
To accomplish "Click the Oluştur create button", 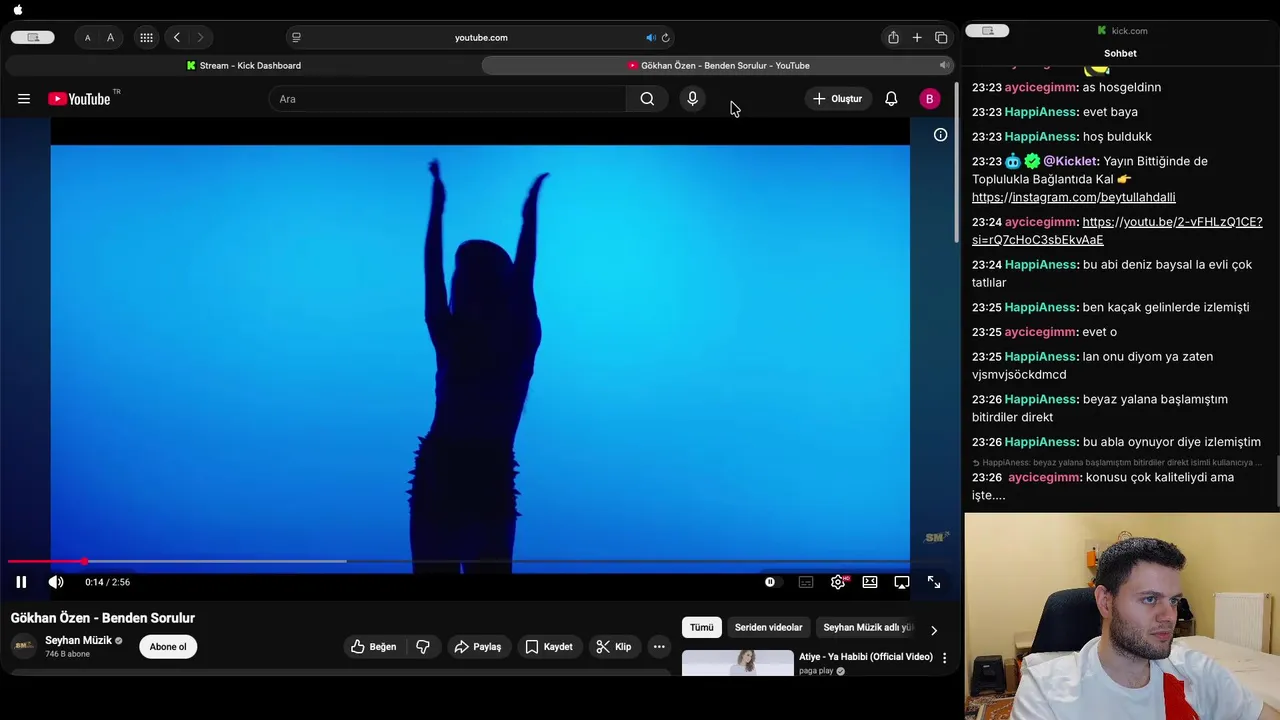I will (x=837, y=99).
